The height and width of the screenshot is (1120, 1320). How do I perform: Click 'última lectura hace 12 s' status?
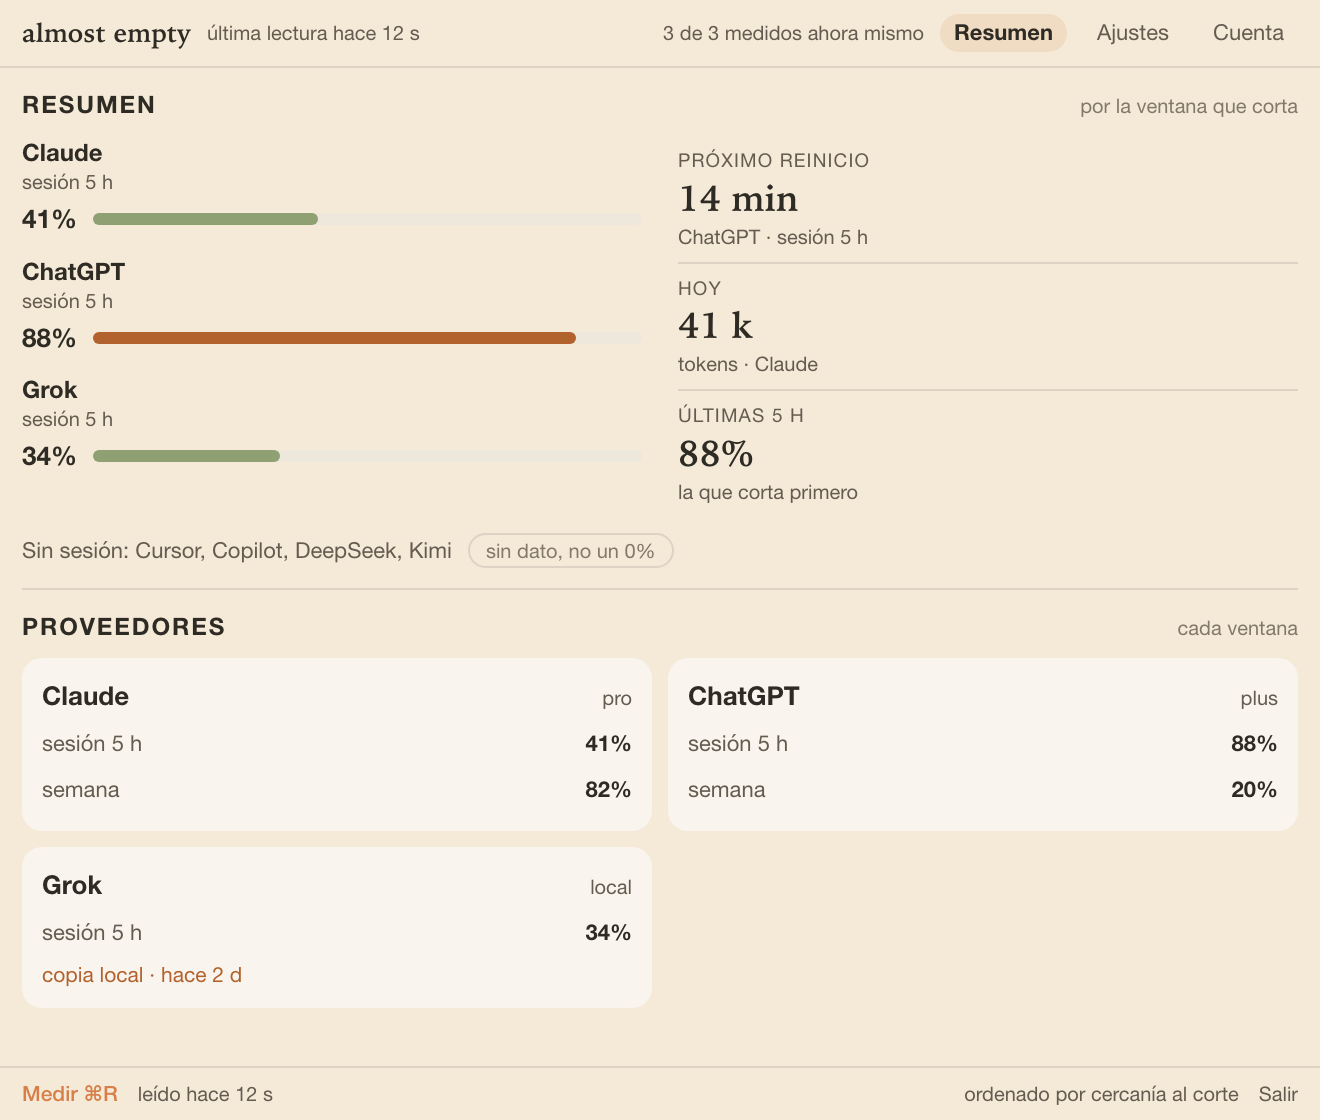click(313, 34)
